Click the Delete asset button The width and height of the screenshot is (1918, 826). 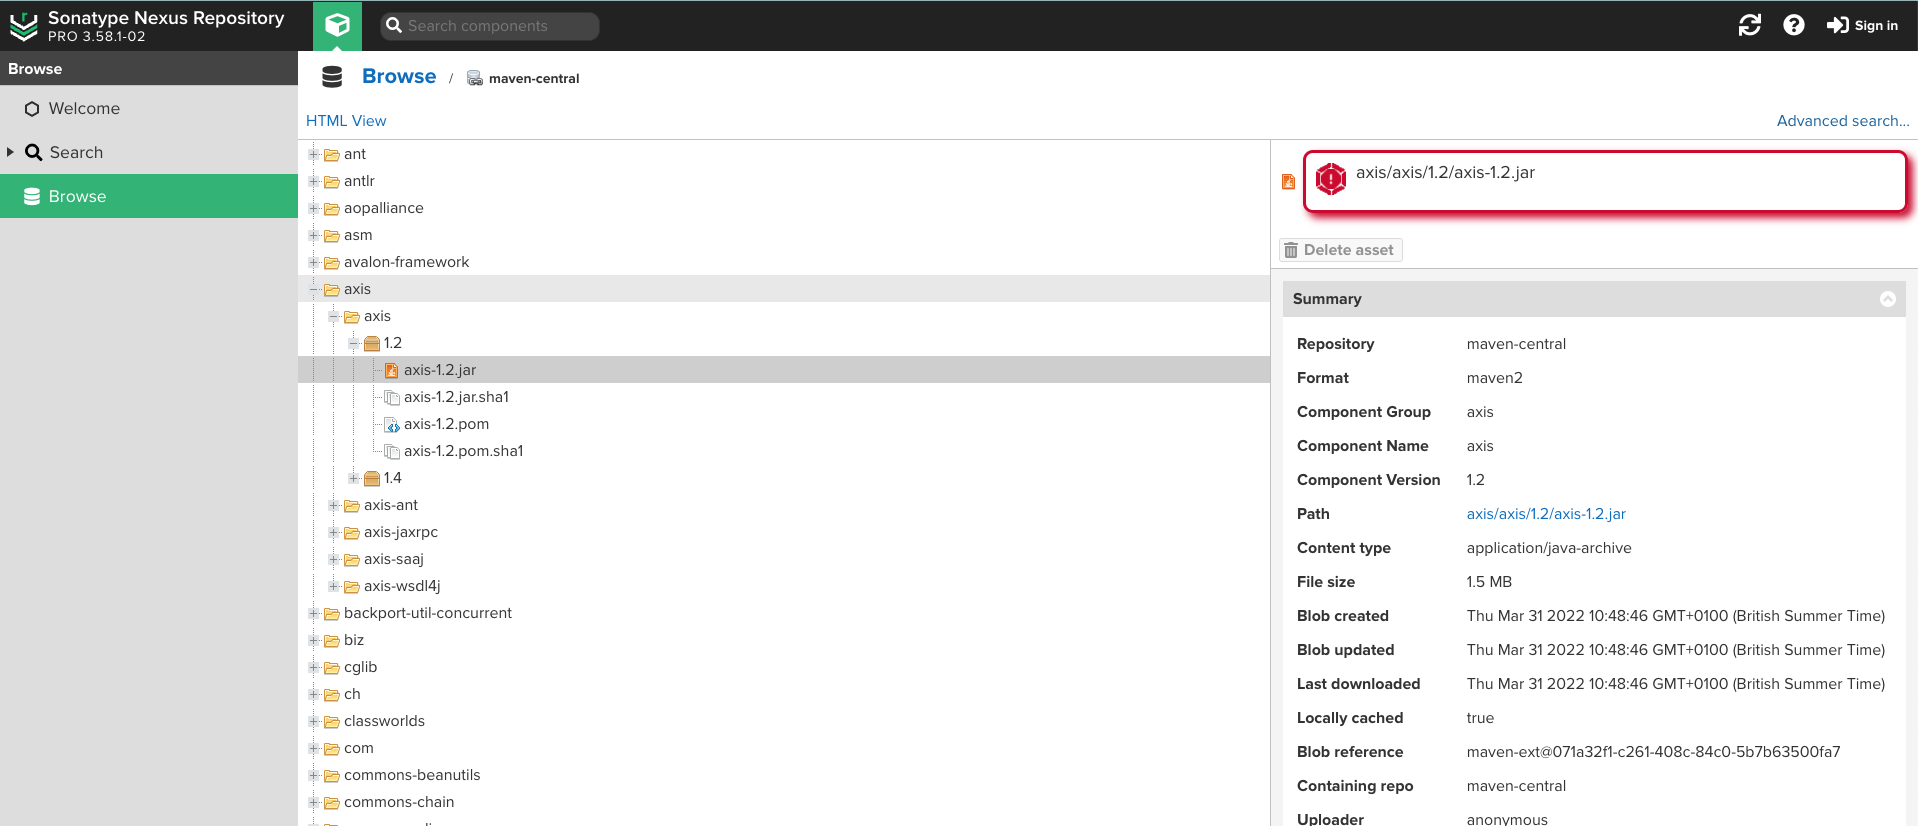[1340, 250]
